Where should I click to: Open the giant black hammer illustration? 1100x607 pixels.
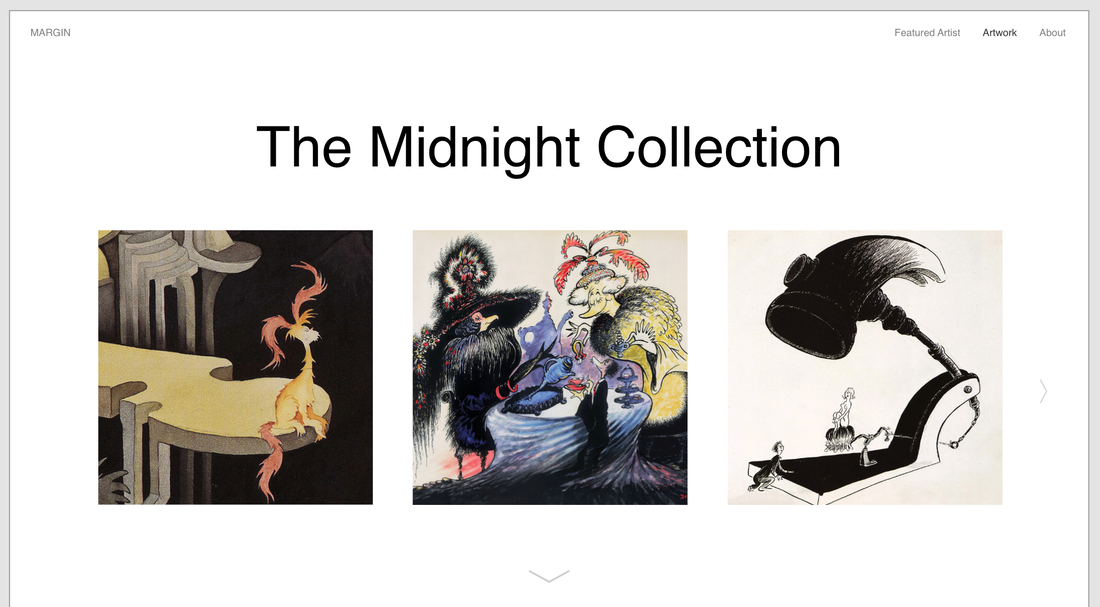coord(865,367)
